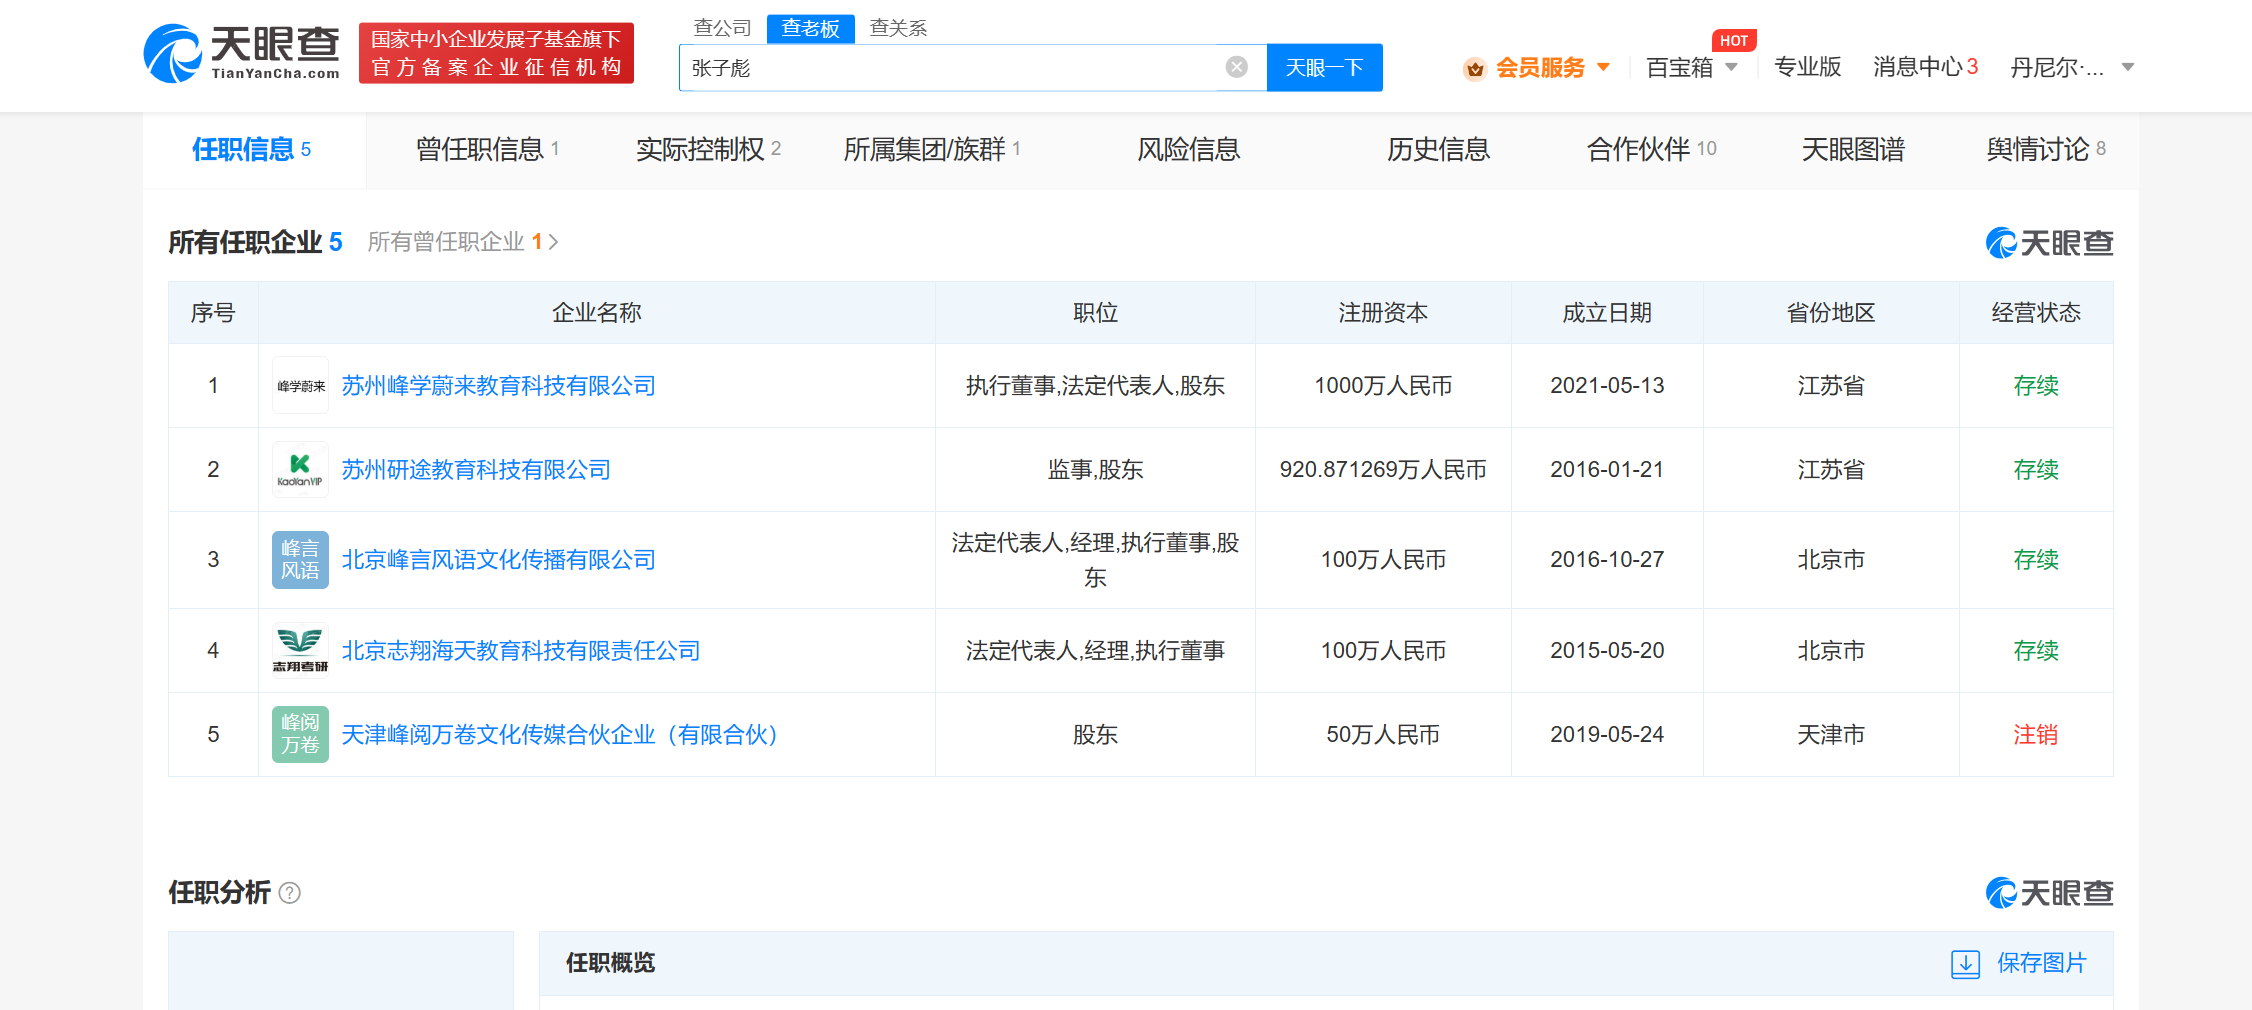
Task: Click the 注册资本 column header
Action: point(1383,313)
